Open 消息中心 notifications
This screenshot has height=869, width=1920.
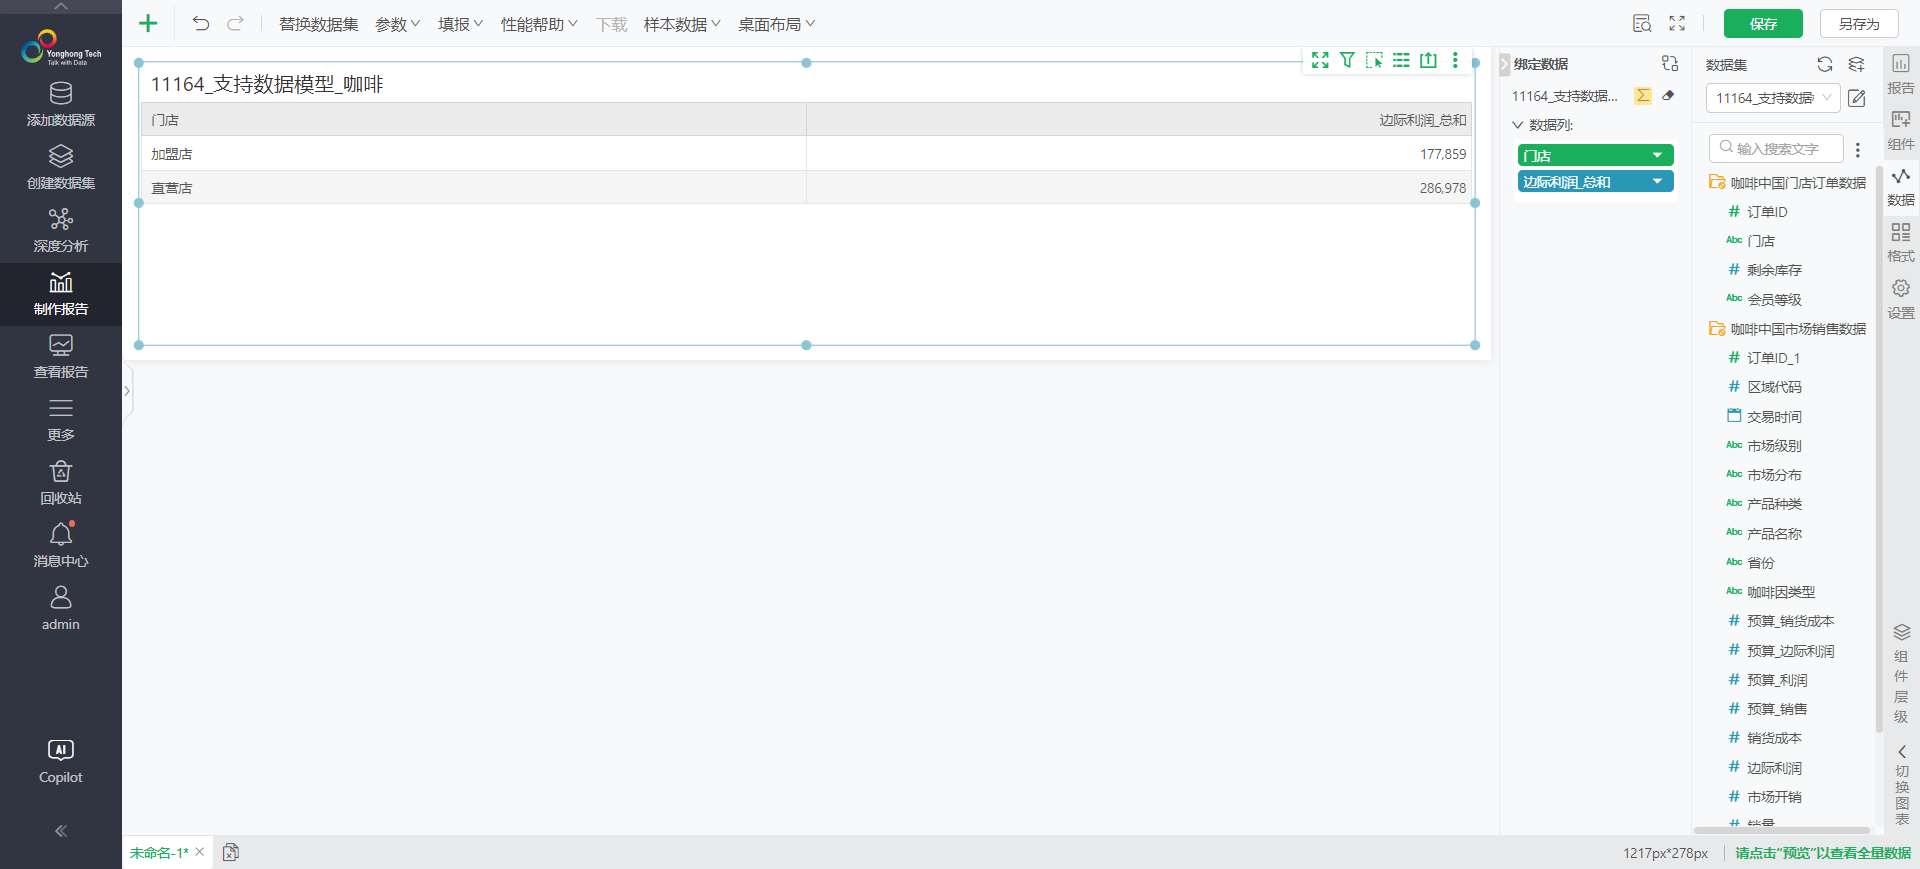[x=61, y=546]
